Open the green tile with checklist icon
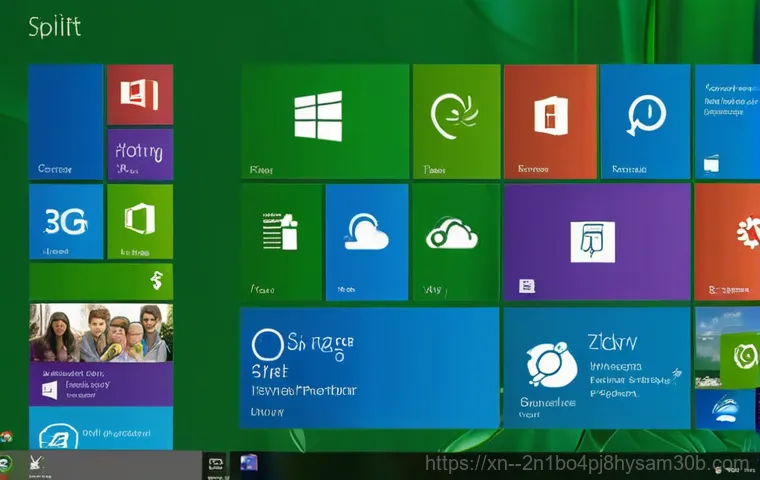The width and height of the screenshot is (760, 480). [x=282, y=242]
